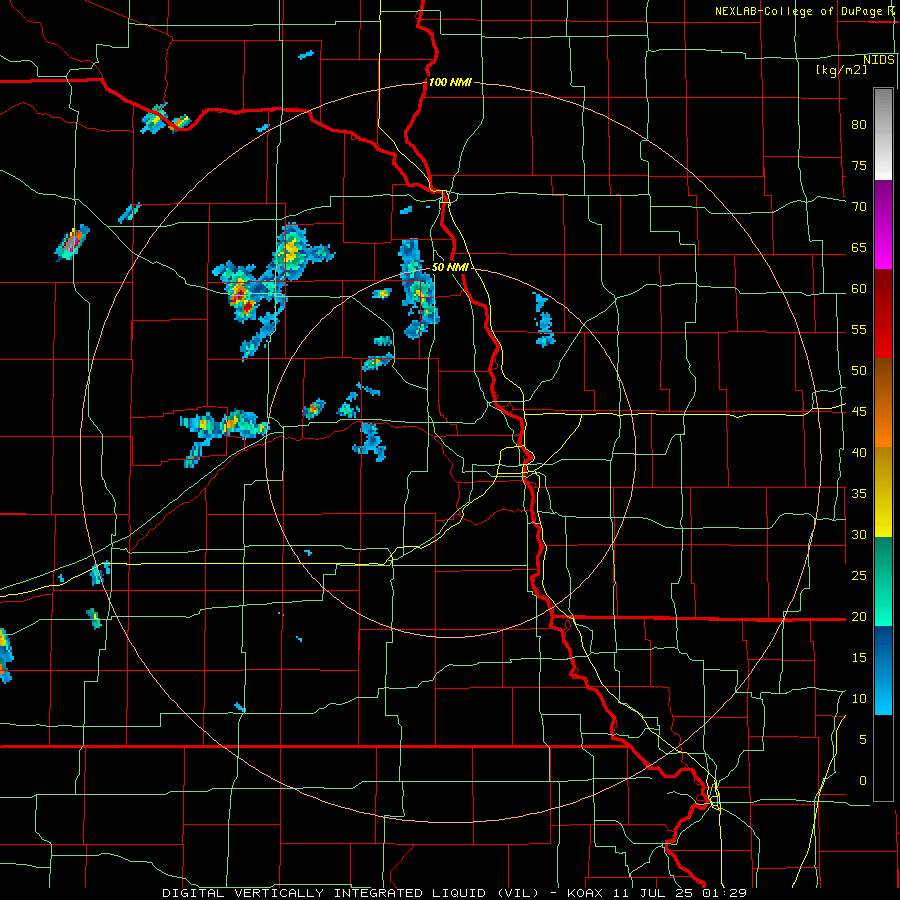This screenshot has width=900, height=900.
Task: Select the 45 value on the color scale
Action: [859, 412]
